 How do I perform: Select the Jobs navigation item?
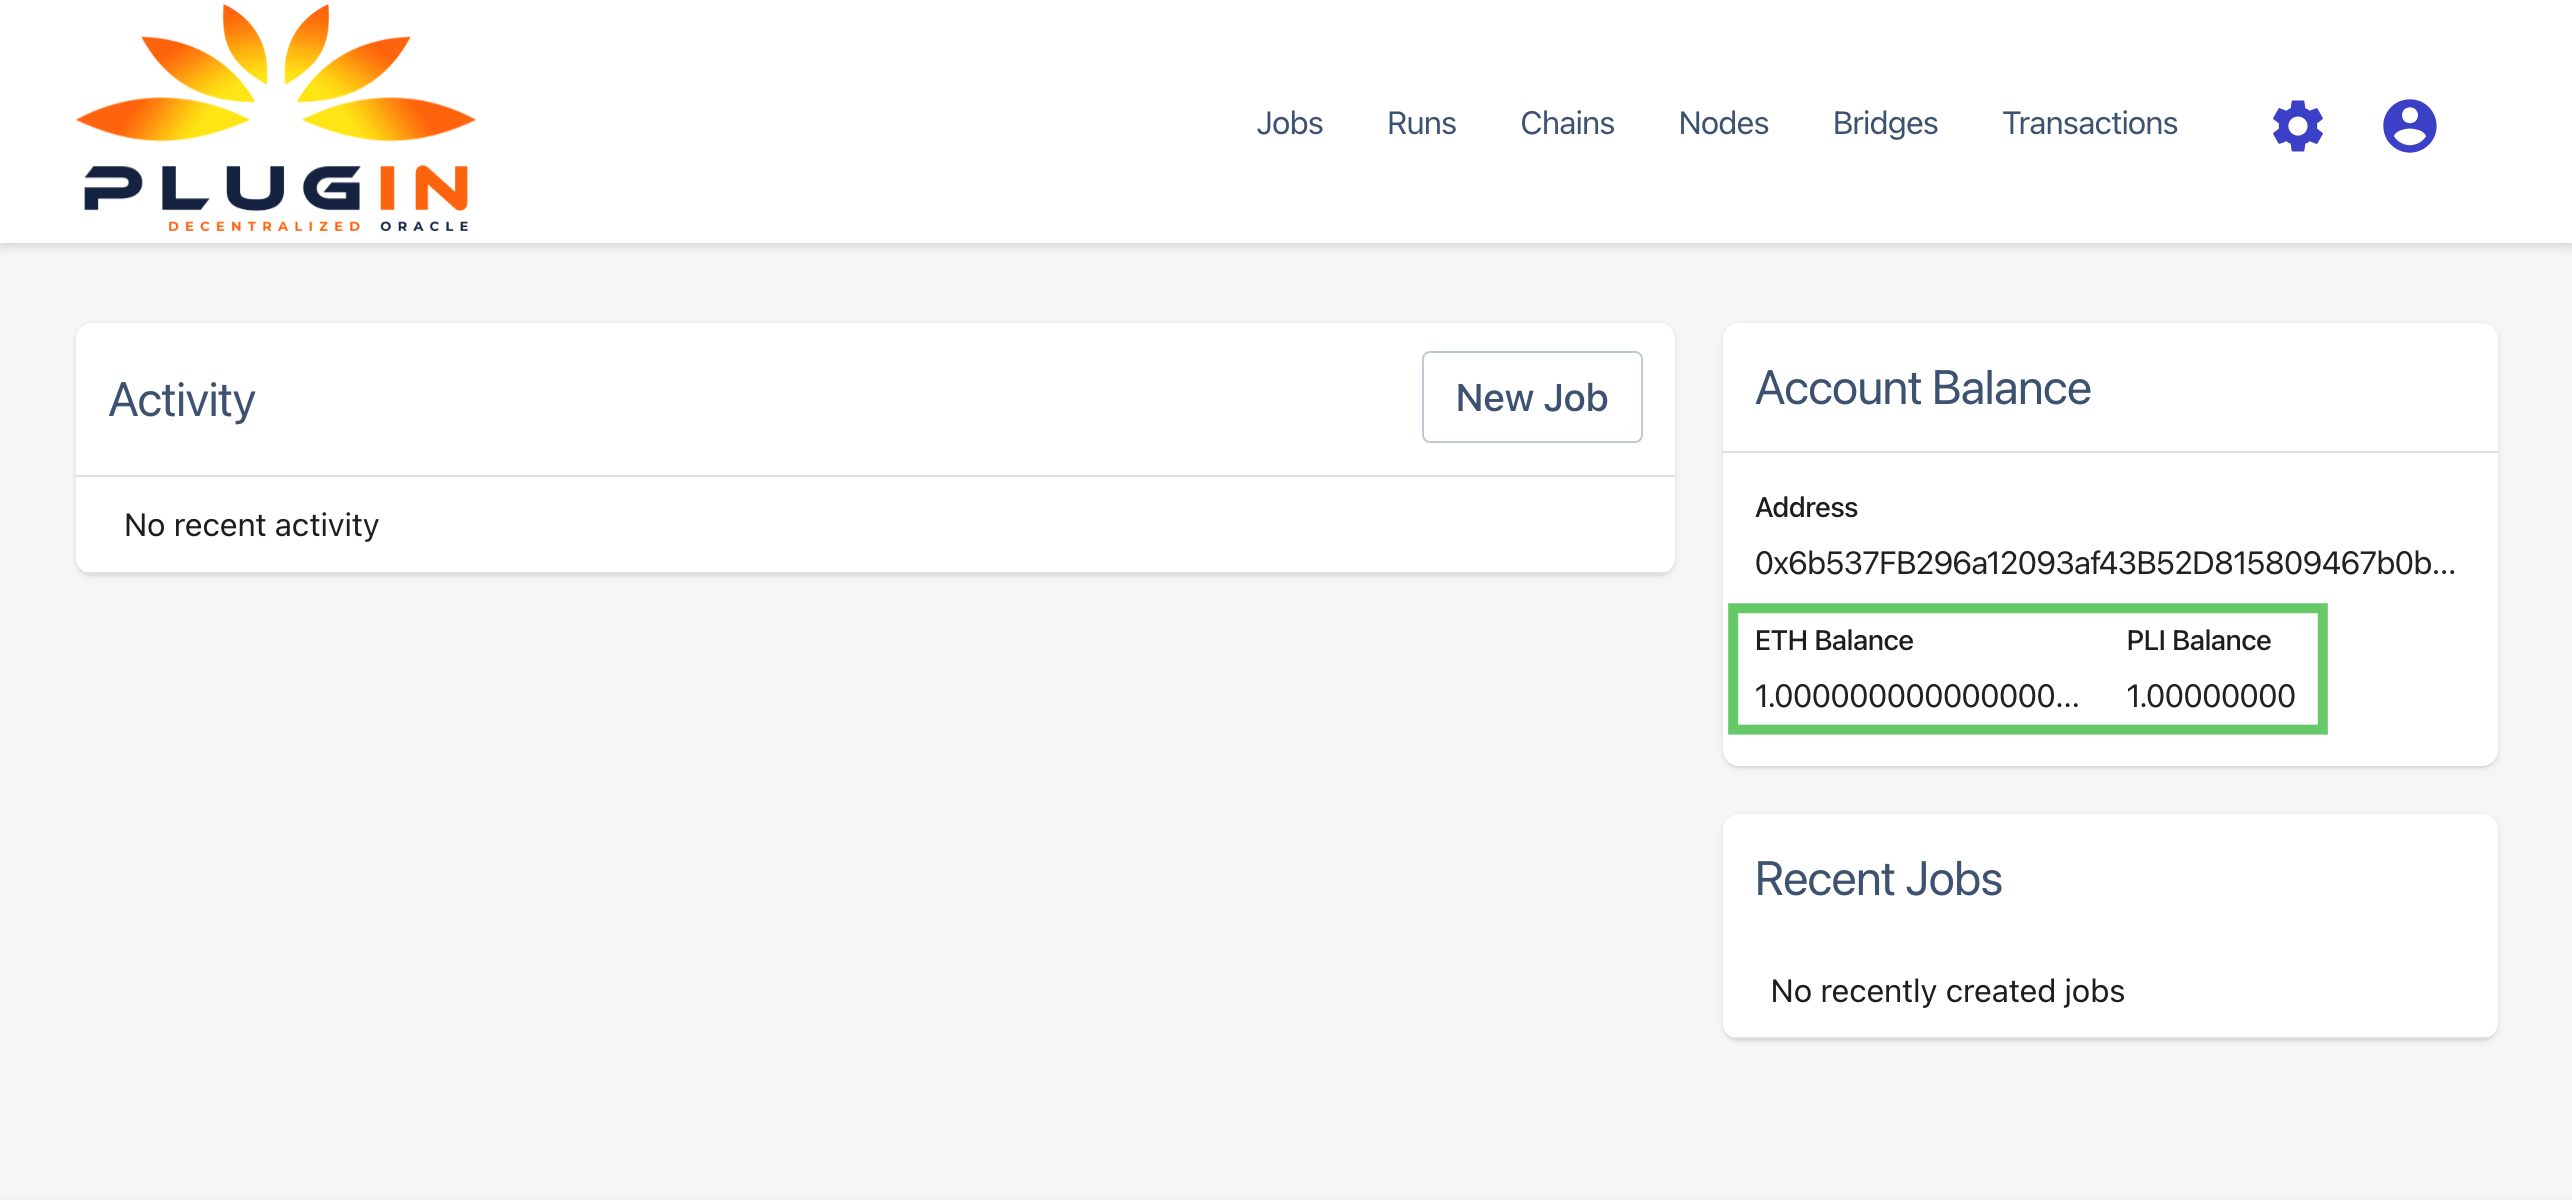[x=1291, y=124]
